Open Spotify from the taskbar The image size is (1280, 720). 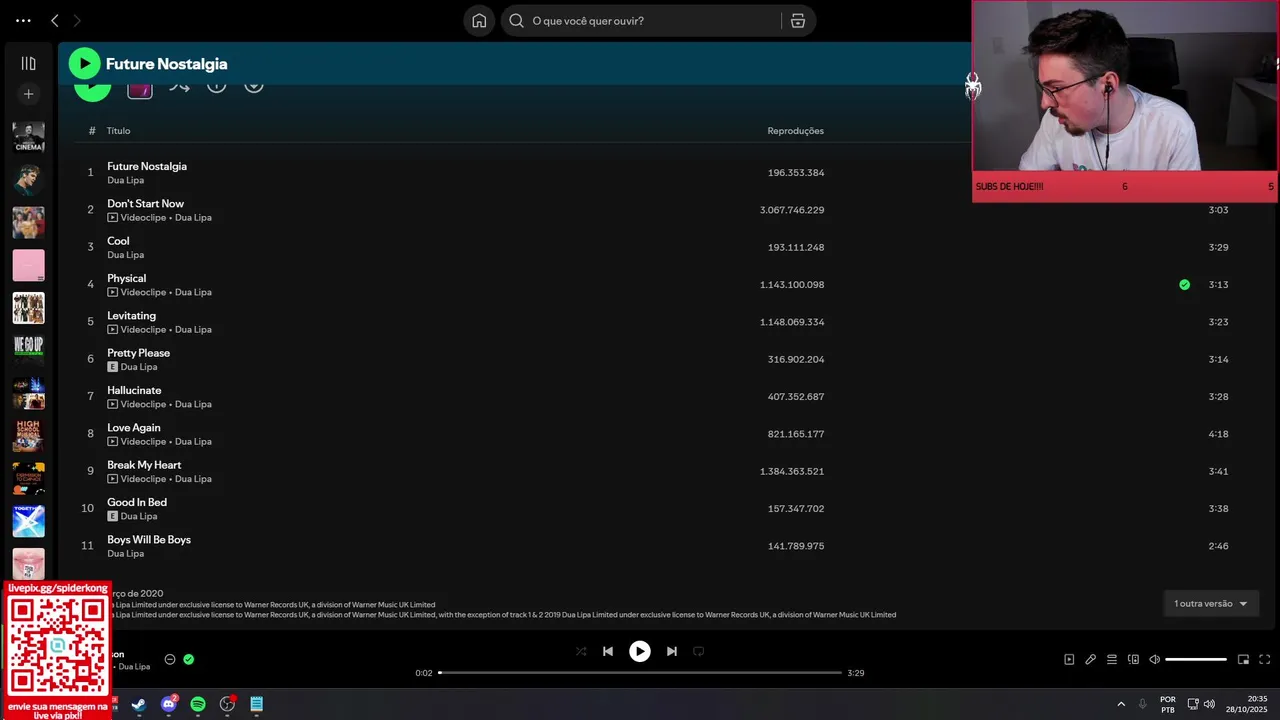pos(198,704)
